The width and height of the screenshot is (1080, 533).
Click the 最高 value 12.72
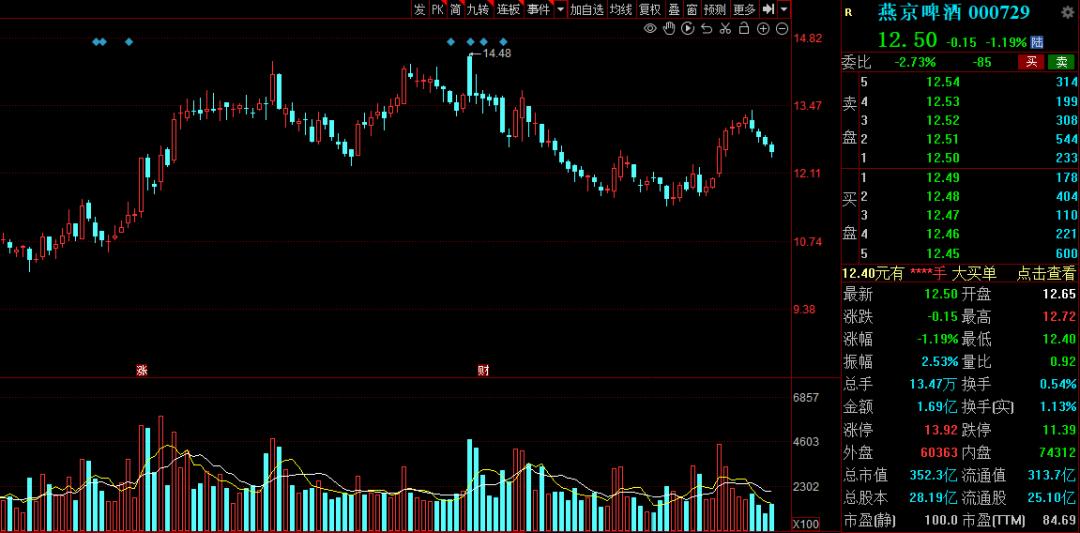1059,316
